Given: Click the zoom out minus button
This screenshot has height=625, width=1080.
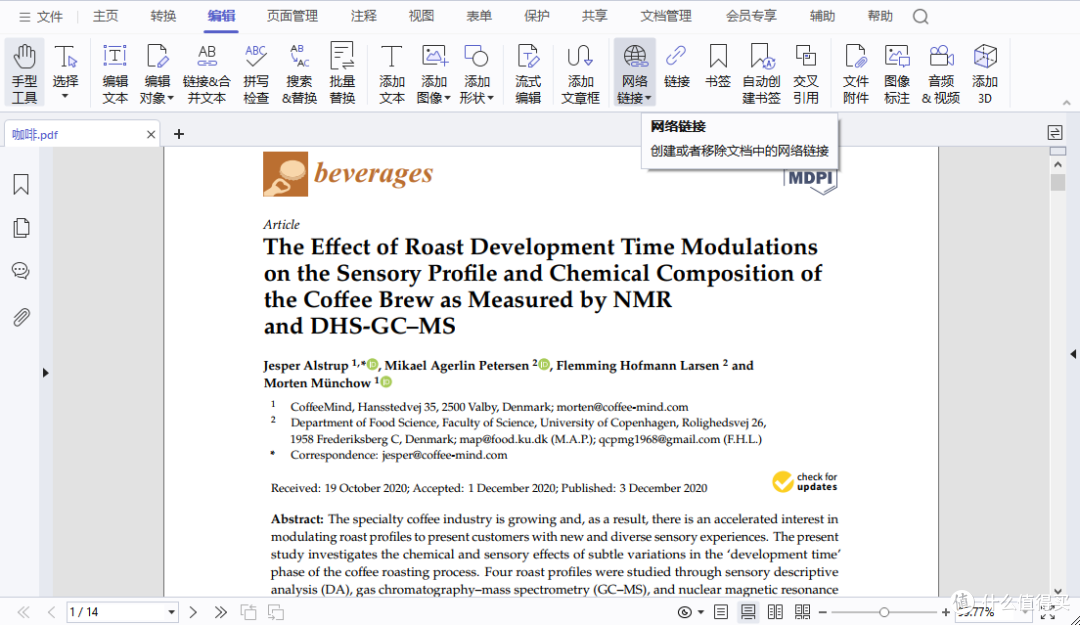Looking at the screenshot, I should coord(822,612).
